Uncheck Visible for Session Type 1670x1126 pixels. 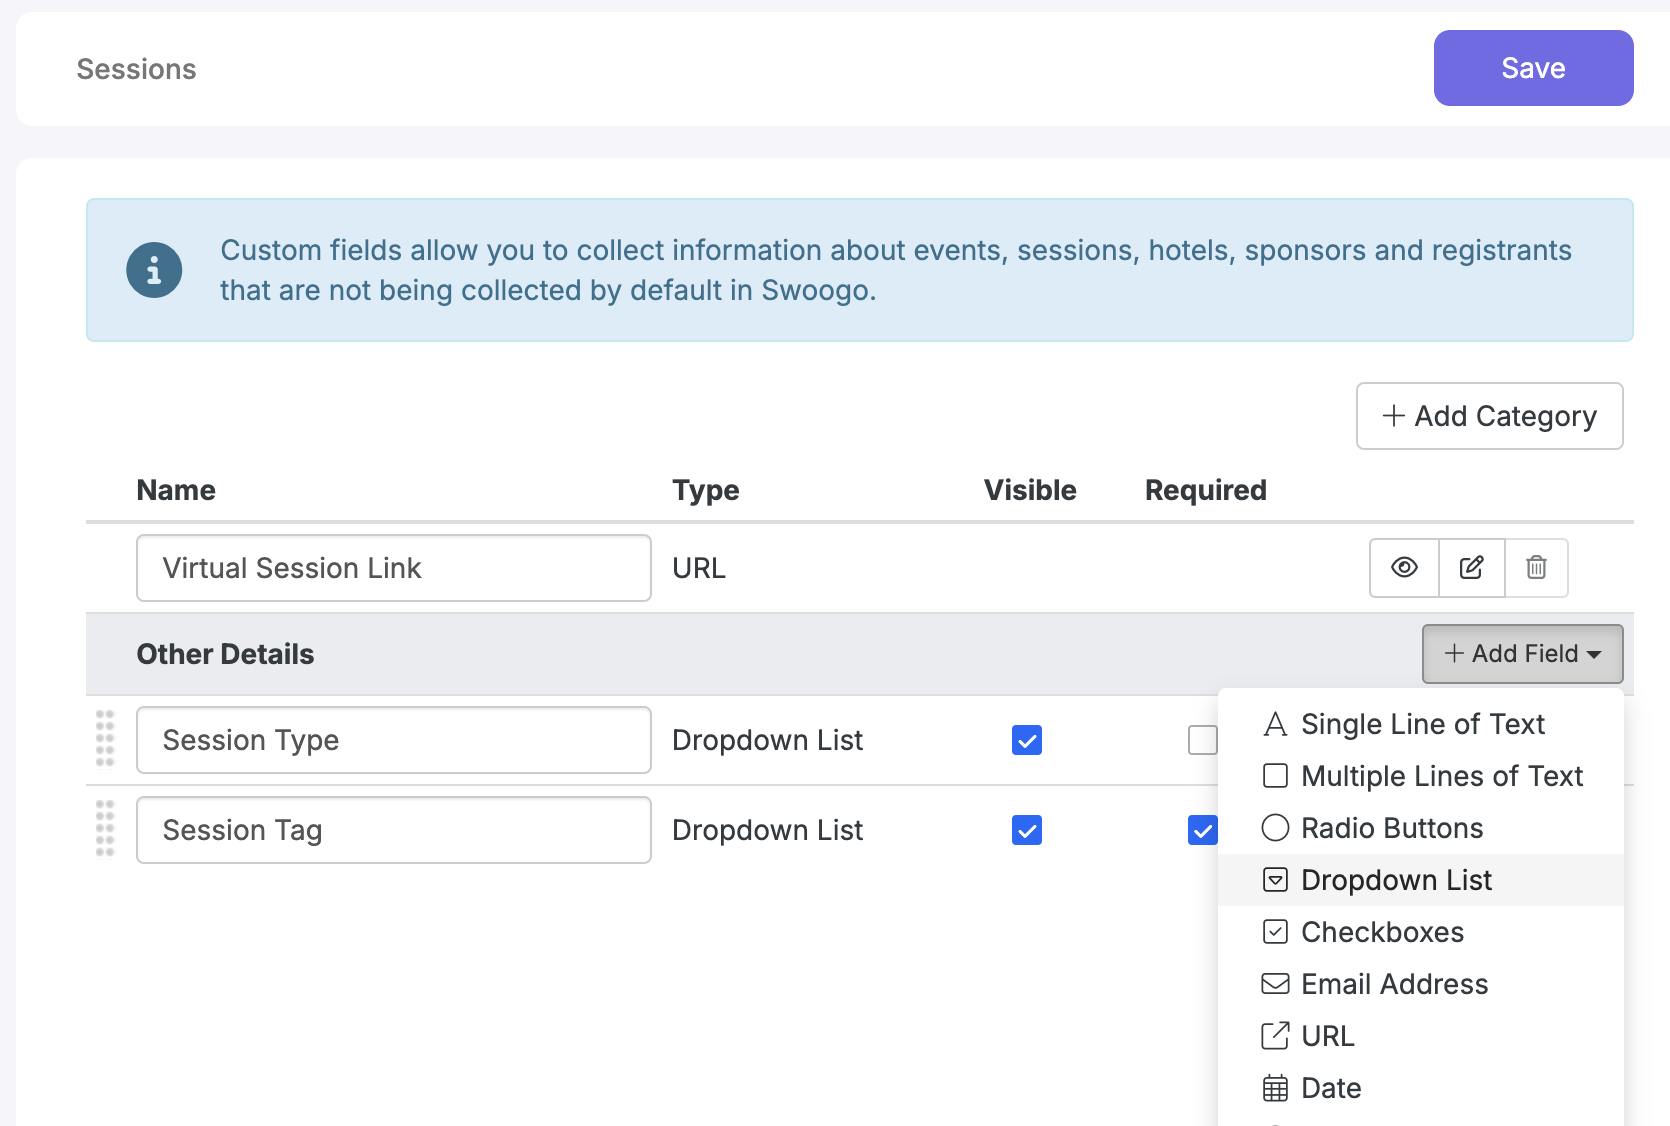(x=1027, y=740)
